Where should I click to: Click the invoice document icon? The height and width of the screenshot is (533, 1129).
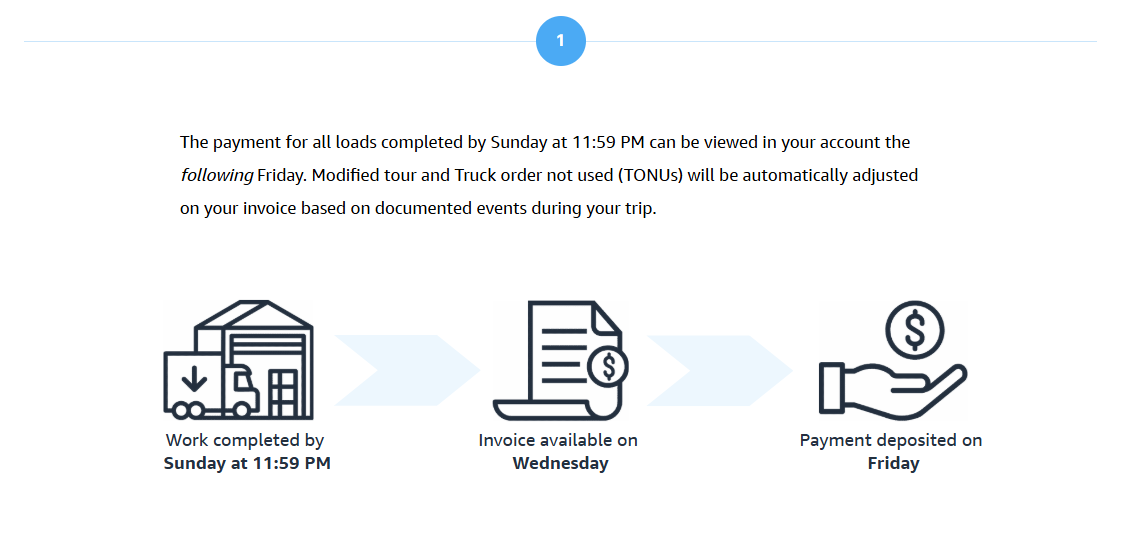click(x=558, y=362)
